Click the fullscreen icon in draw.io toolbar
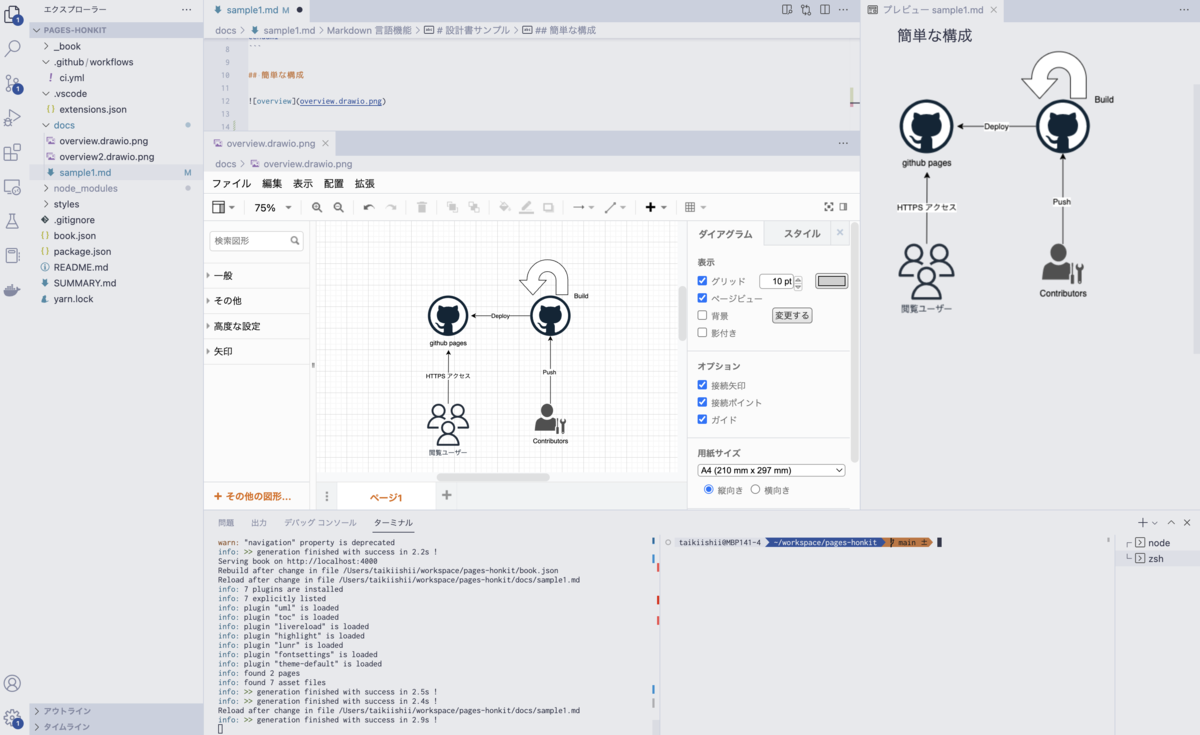The image size is (1200, 735). tap(828, 207)
